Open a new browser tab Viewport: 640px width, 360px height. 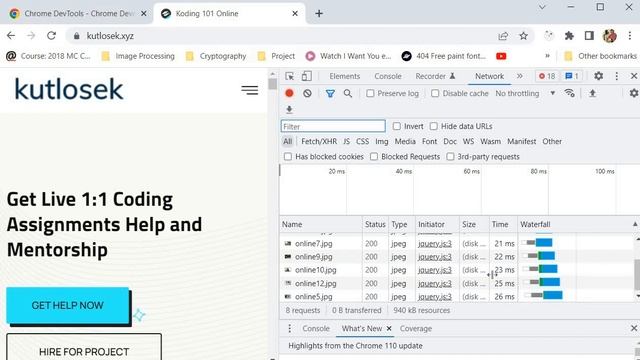[x=319, y=13]
